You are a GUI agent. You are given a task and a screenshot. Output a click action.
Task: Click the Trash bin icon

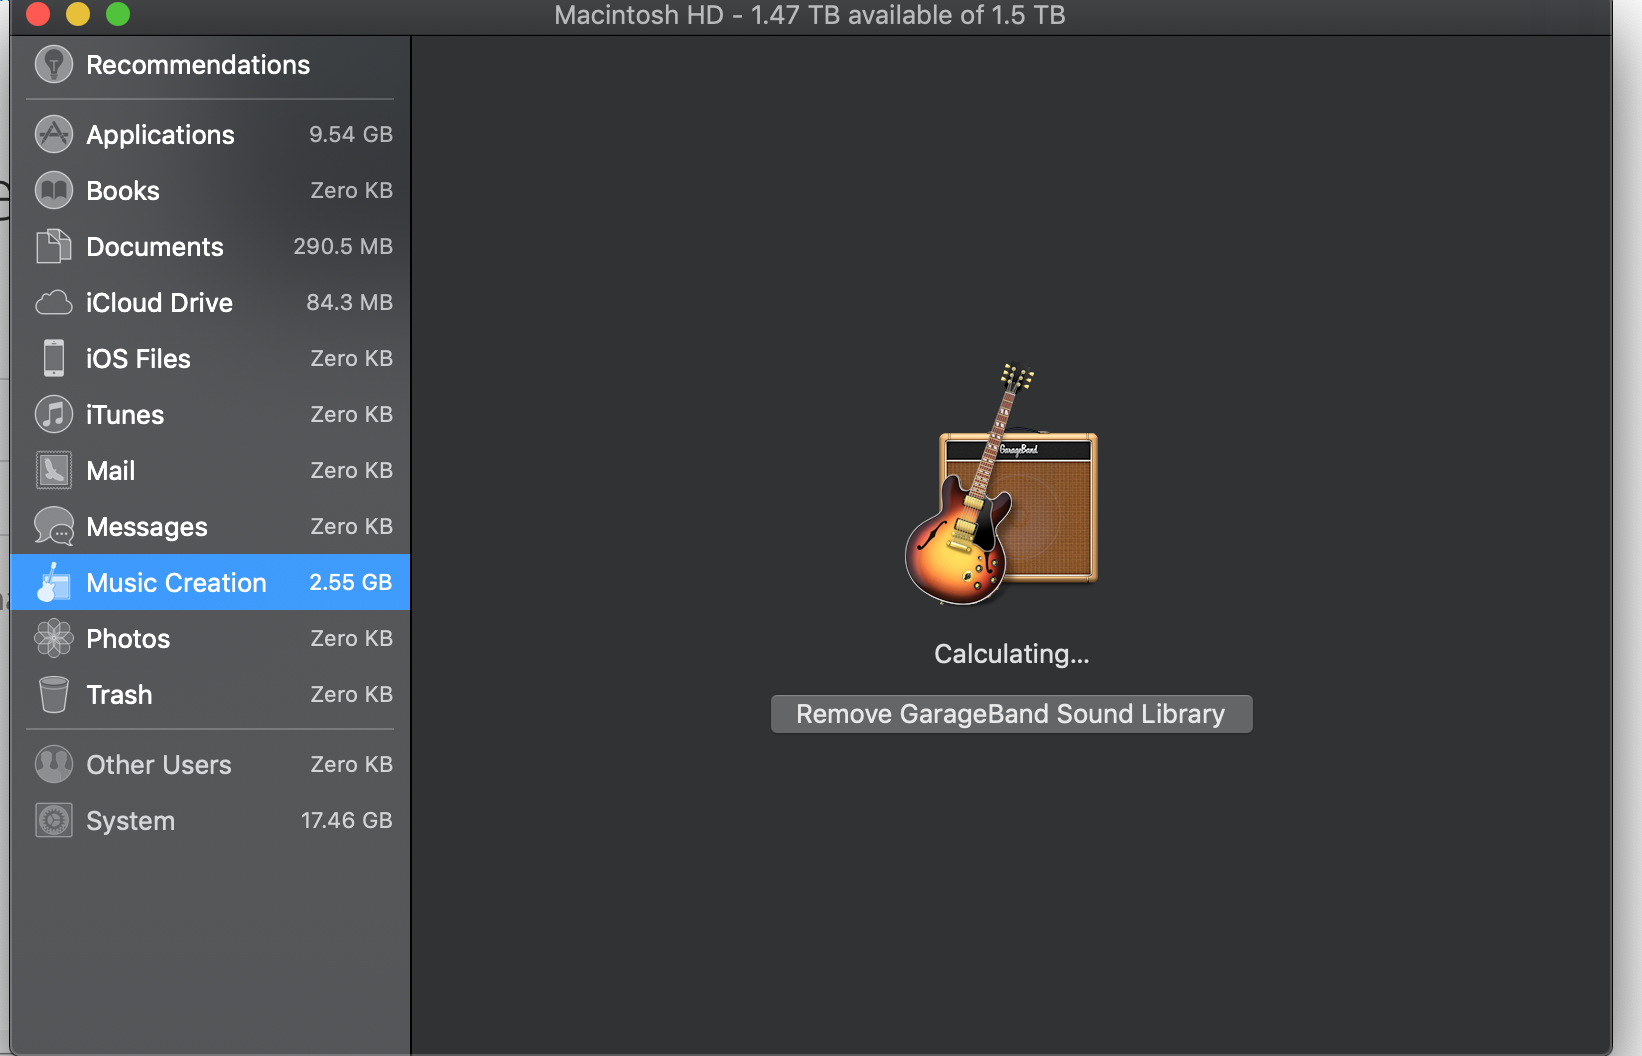(54, 695)
